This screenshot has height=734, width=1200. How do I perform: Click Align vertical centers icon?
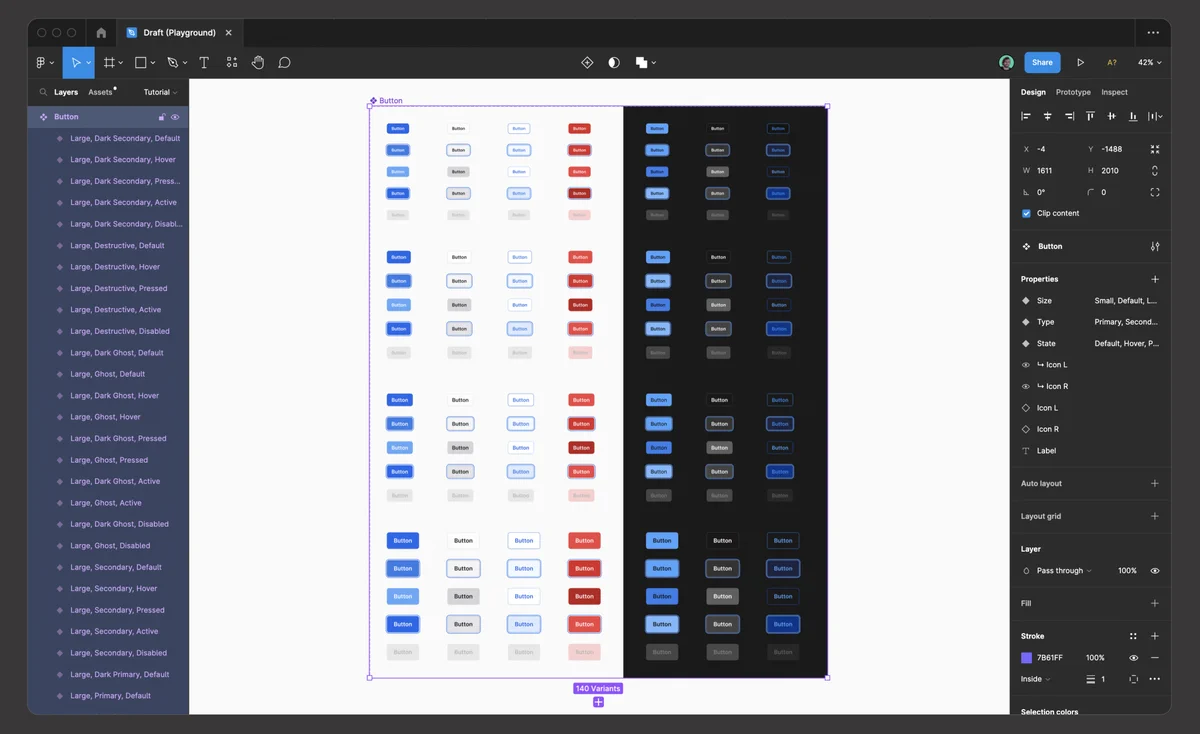1112,116
